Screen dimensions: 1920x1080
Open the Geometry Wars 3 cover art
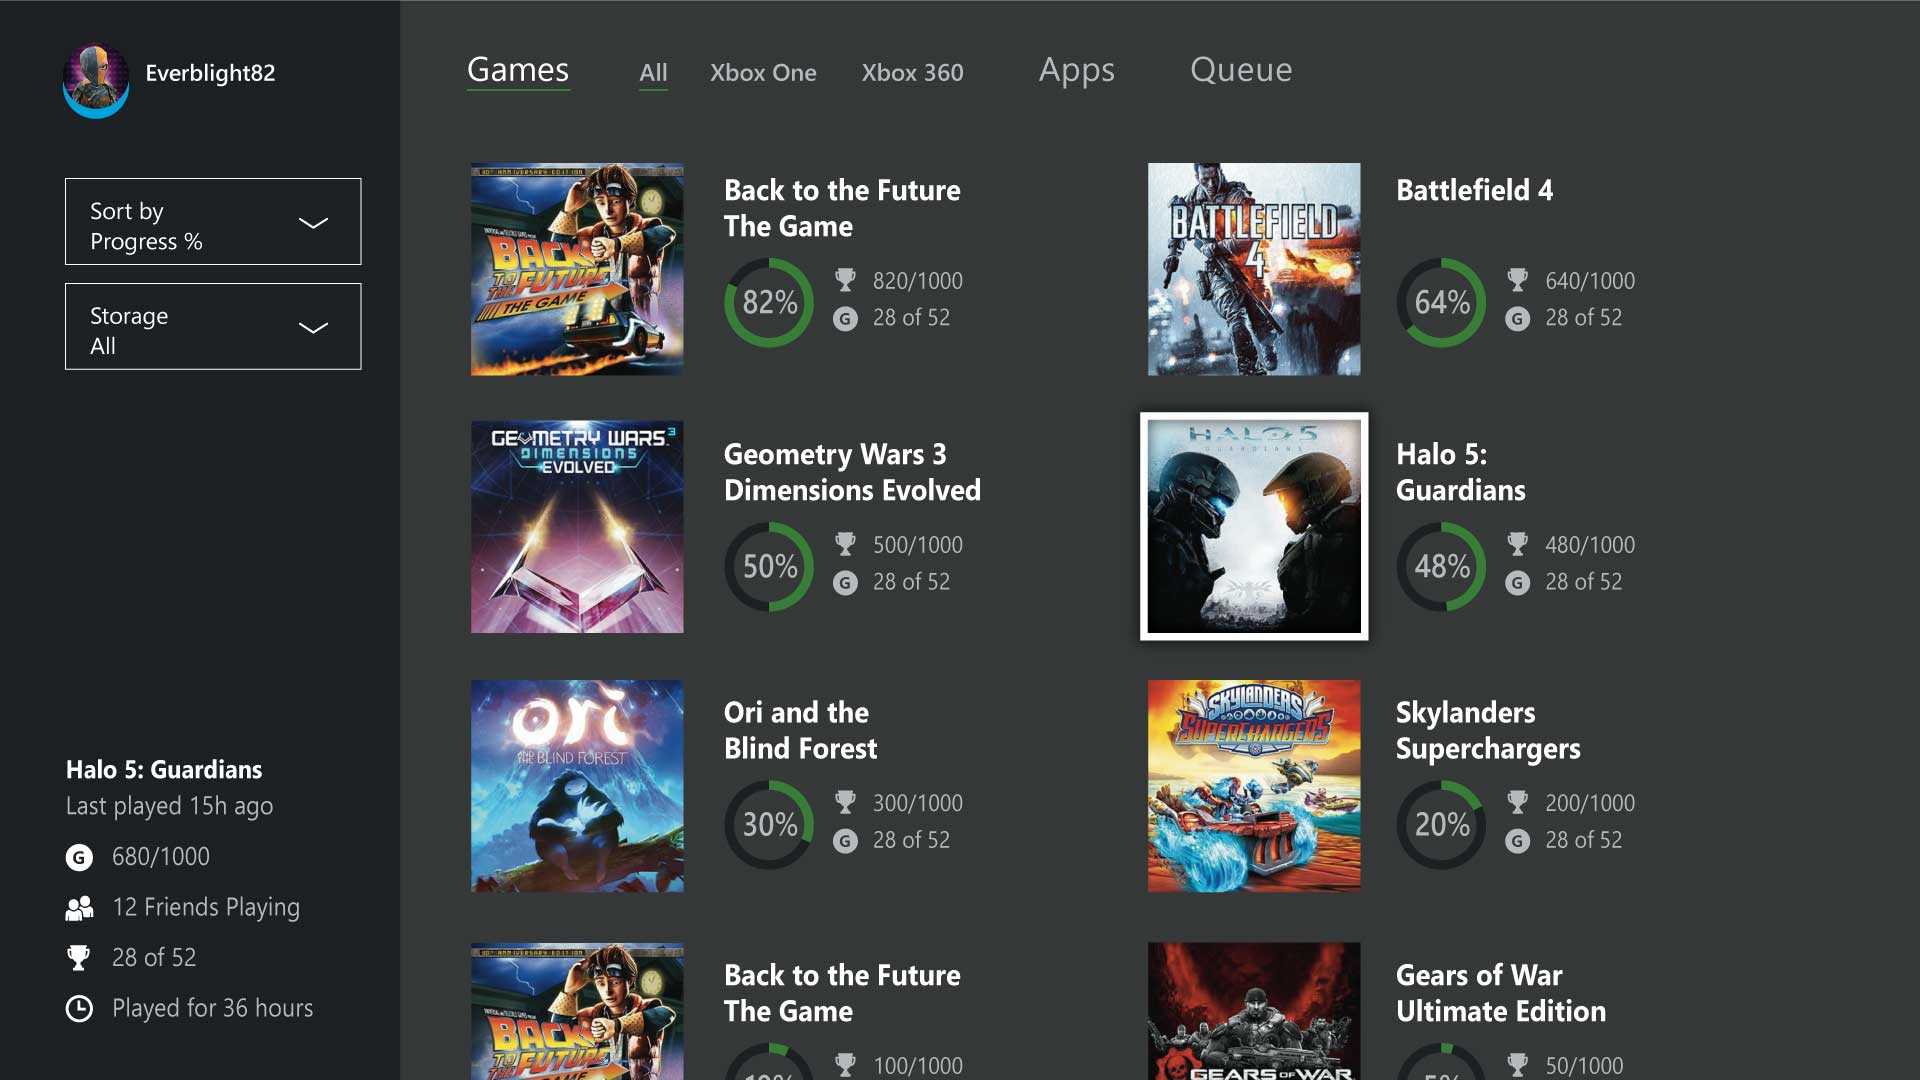tap(577, 527)
